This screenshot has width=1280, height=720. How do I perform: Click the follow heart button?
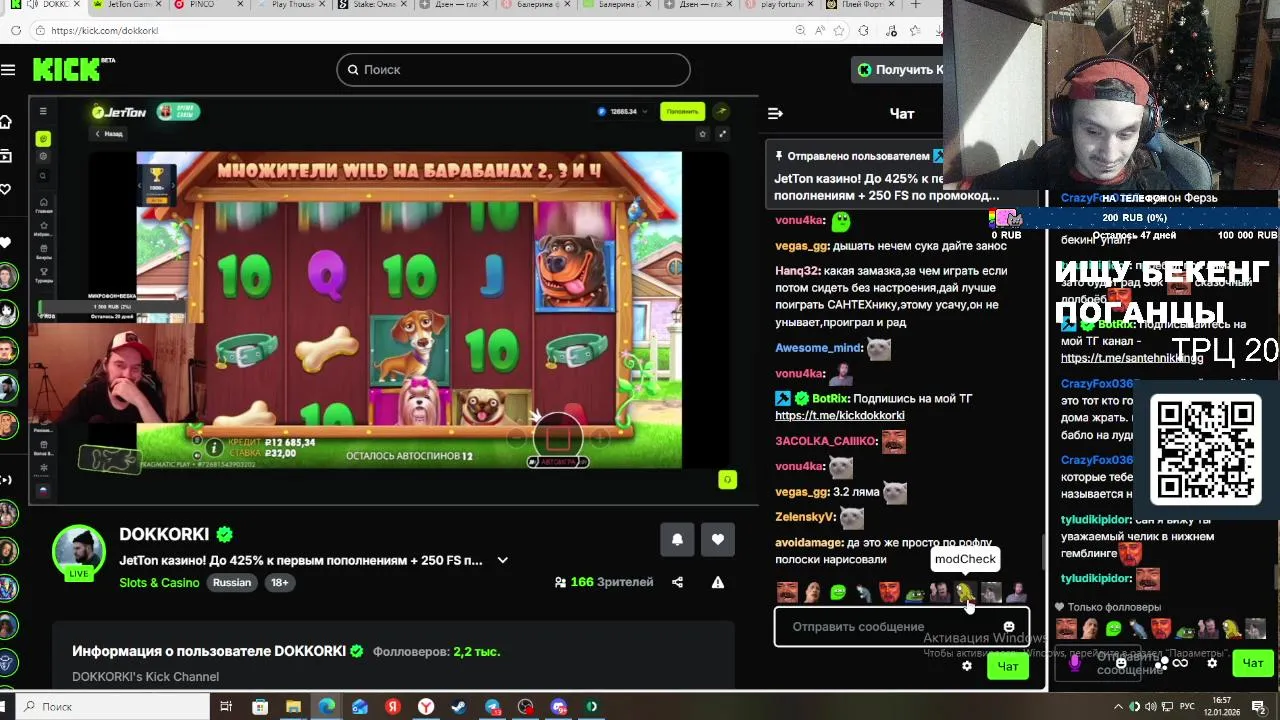(x=717, y=539)
